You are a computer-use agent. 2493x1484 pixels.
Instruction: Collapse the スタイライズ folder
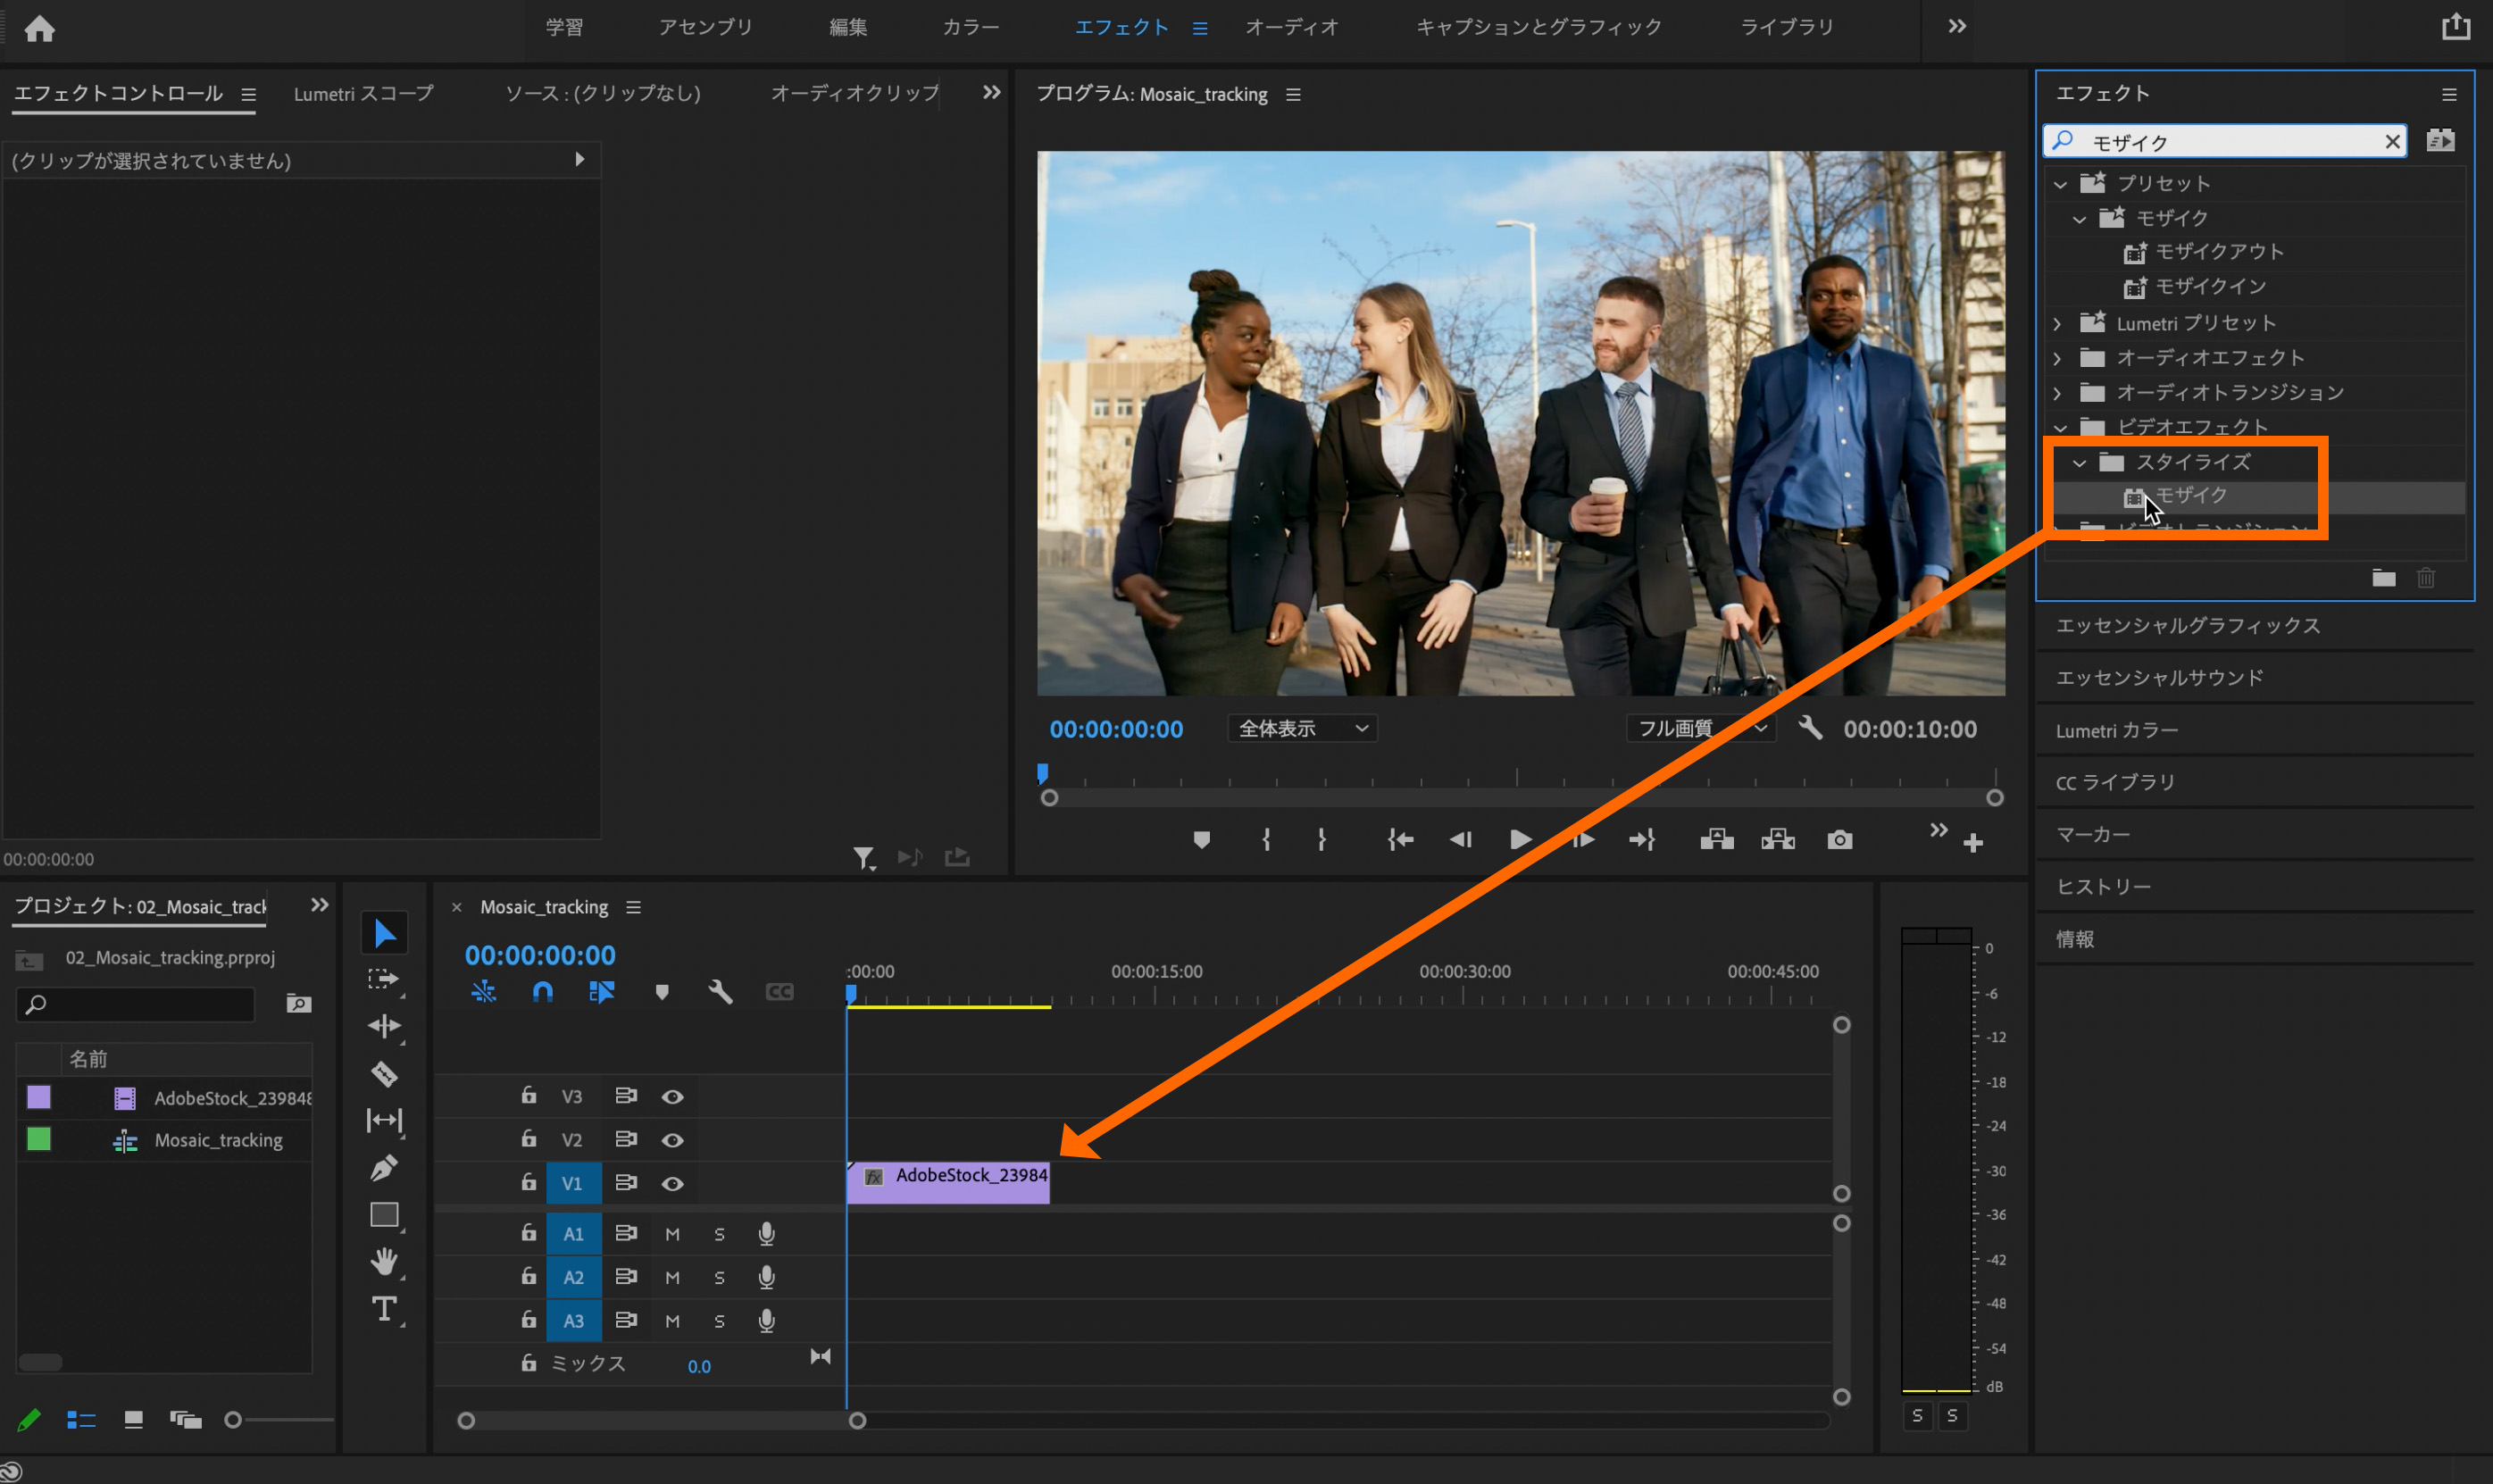(2079, 463)
